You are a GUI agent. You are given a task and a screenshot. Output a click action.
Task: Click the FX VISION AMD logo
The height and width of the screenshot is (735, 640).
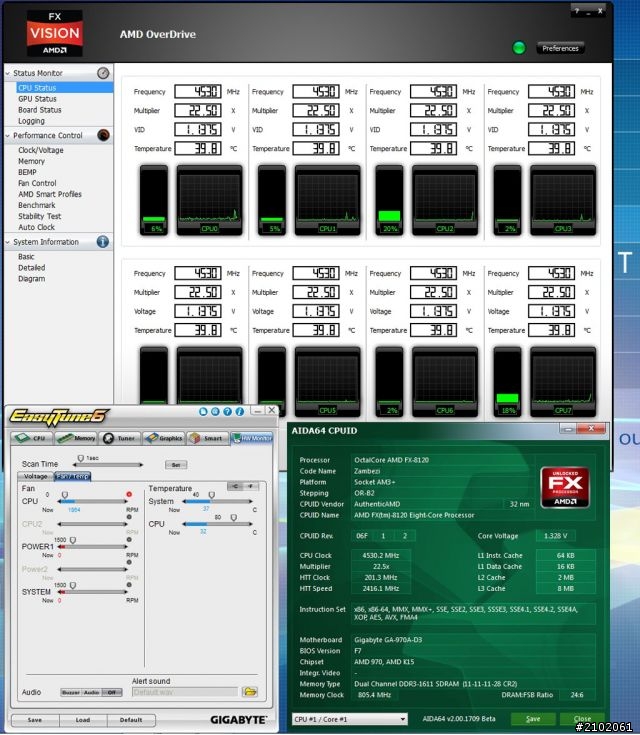54,33
